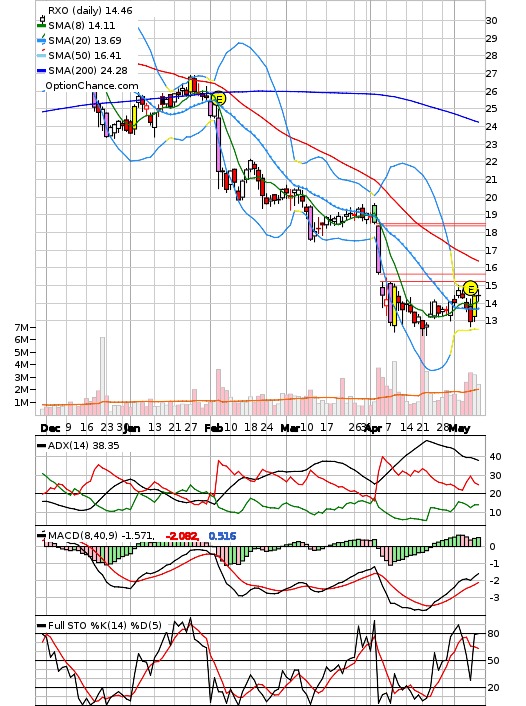Click the tallest volume bar in April
The height and width of the screenshot is (706, 526).
point(422,374)
